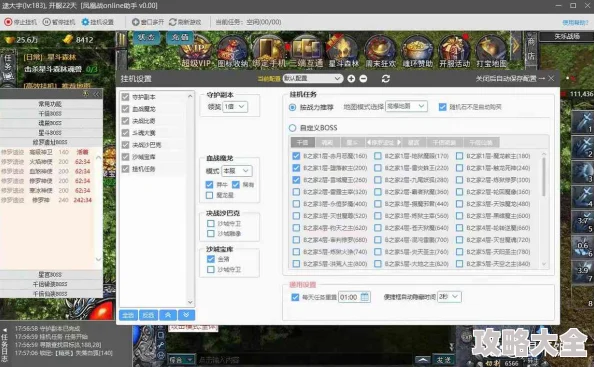The height and width of the screenshot is (367, 594).
Task: Toggle the 沙城宝库 checkbox in task list
Action: (x=125, y=157)
